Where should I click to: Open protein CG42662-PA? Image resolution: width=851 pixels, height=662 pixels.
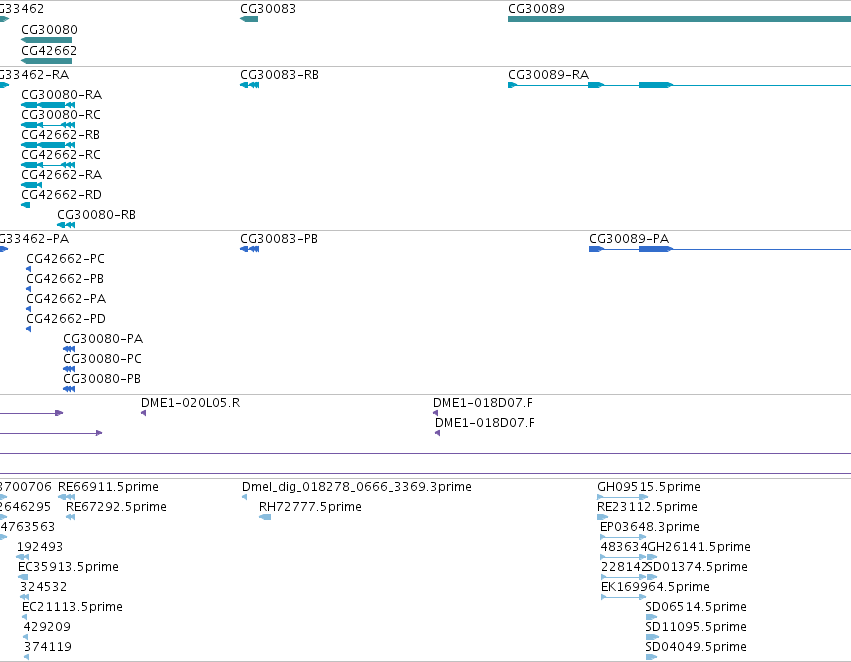coord(66,300)
